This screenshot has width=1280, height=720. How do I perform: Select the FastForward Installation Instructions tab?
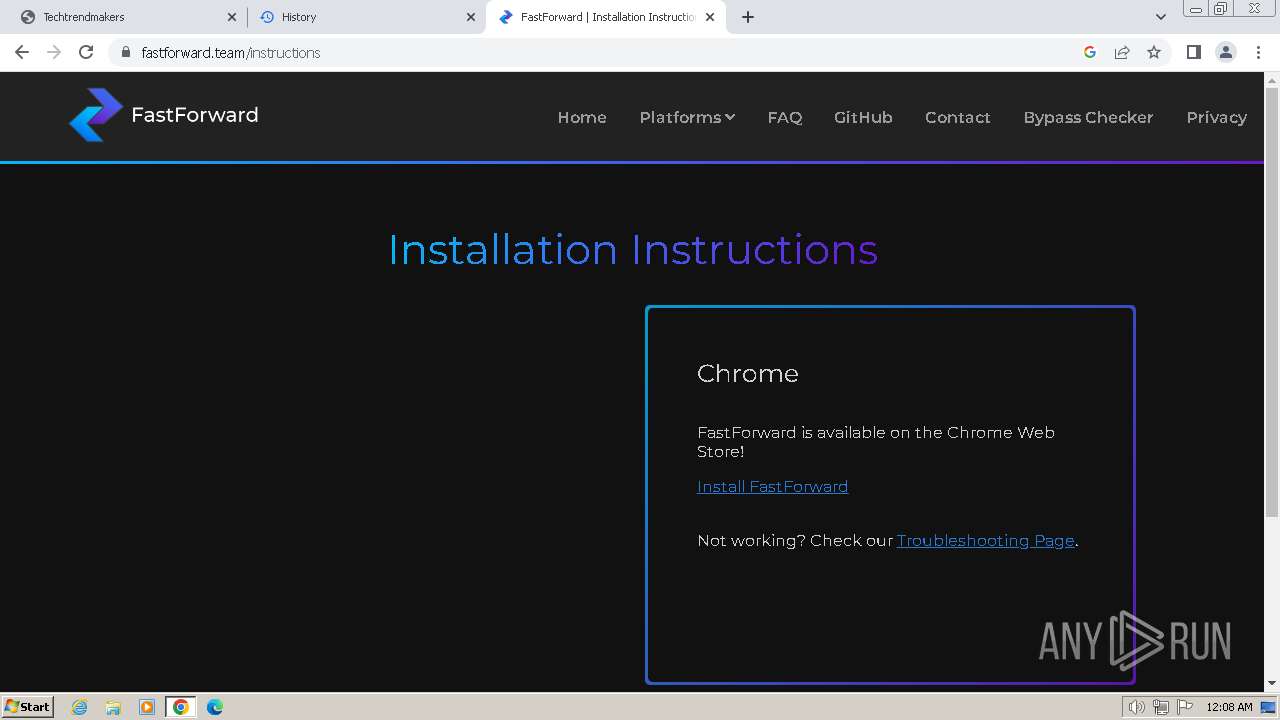point(605,17)
